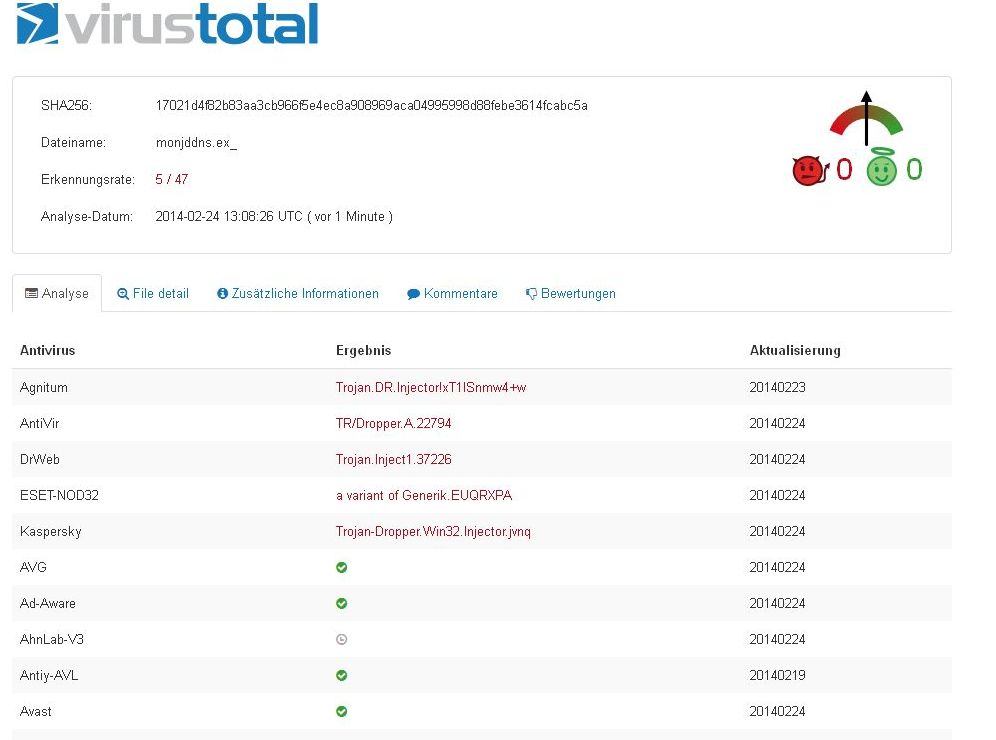Screen dimensions: 996x740
Task: Click the Erkennungsrate field label
Action: (88, 180)
